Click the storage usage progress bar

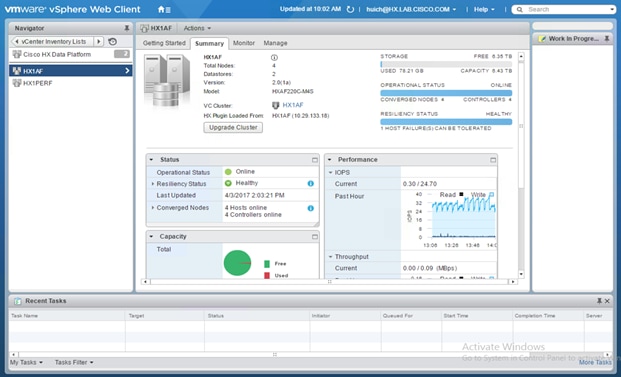(446, 64)
